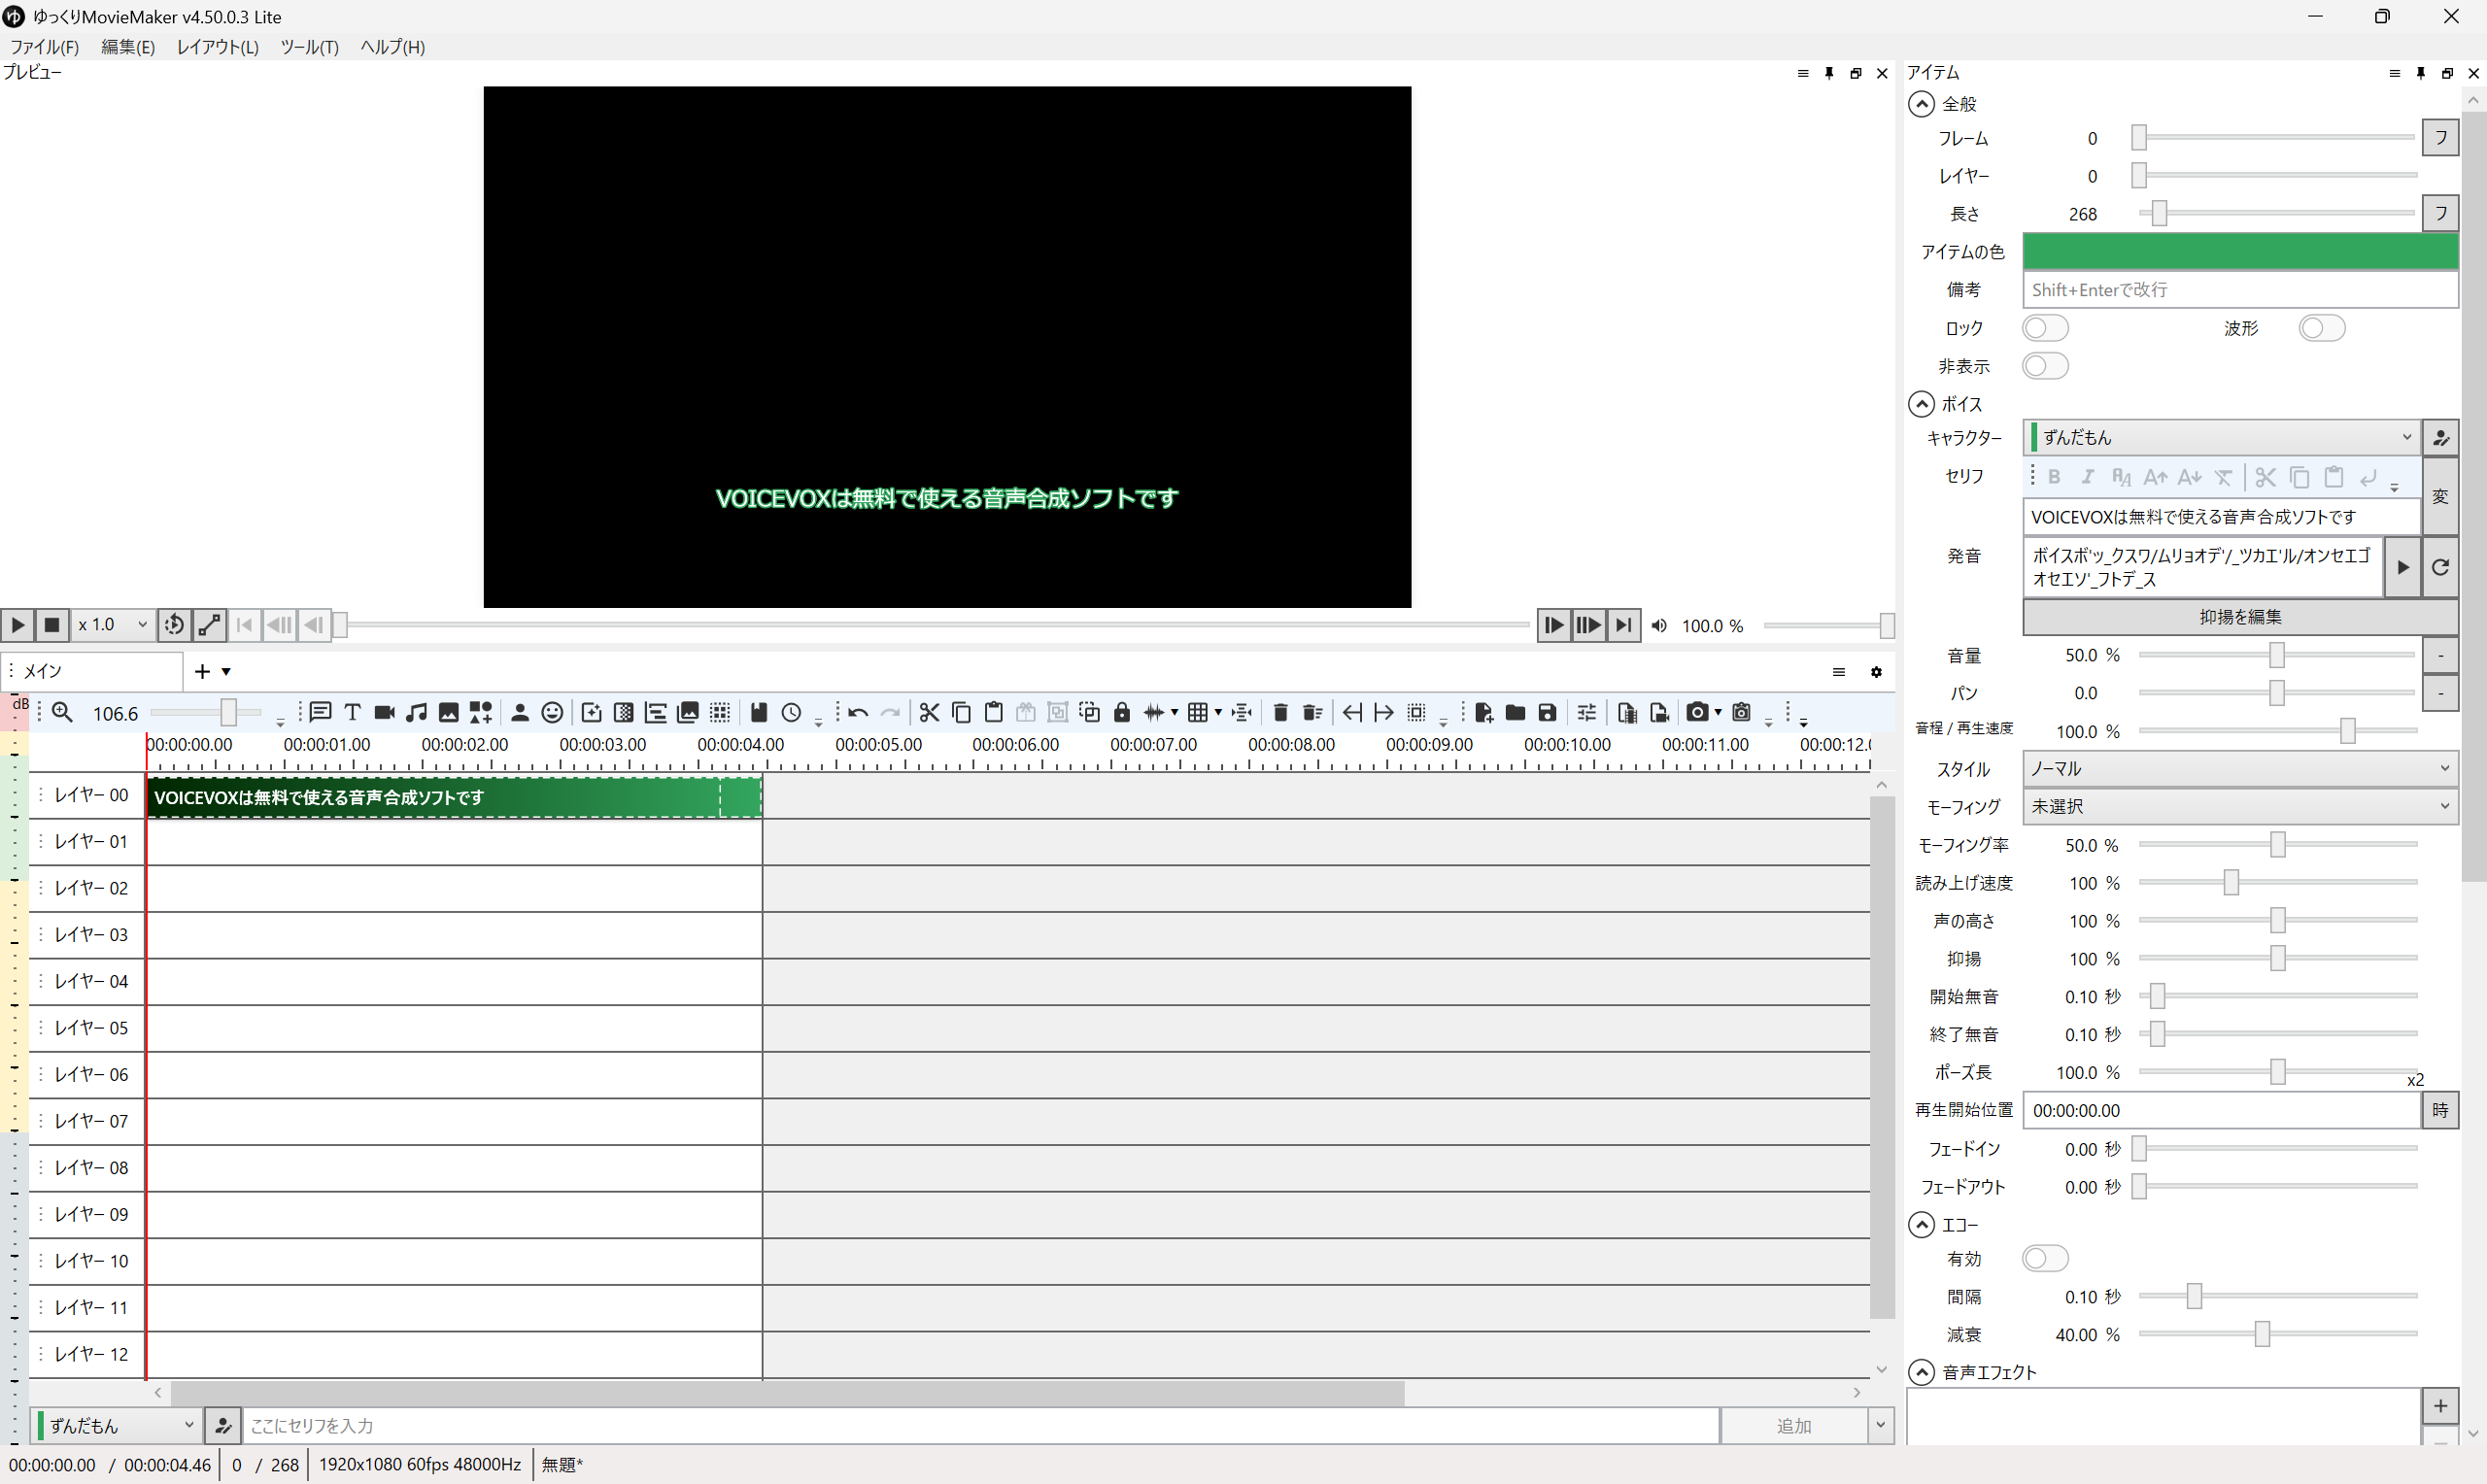
Task: Open the ツール(T) menu
Action: [309, 47]
